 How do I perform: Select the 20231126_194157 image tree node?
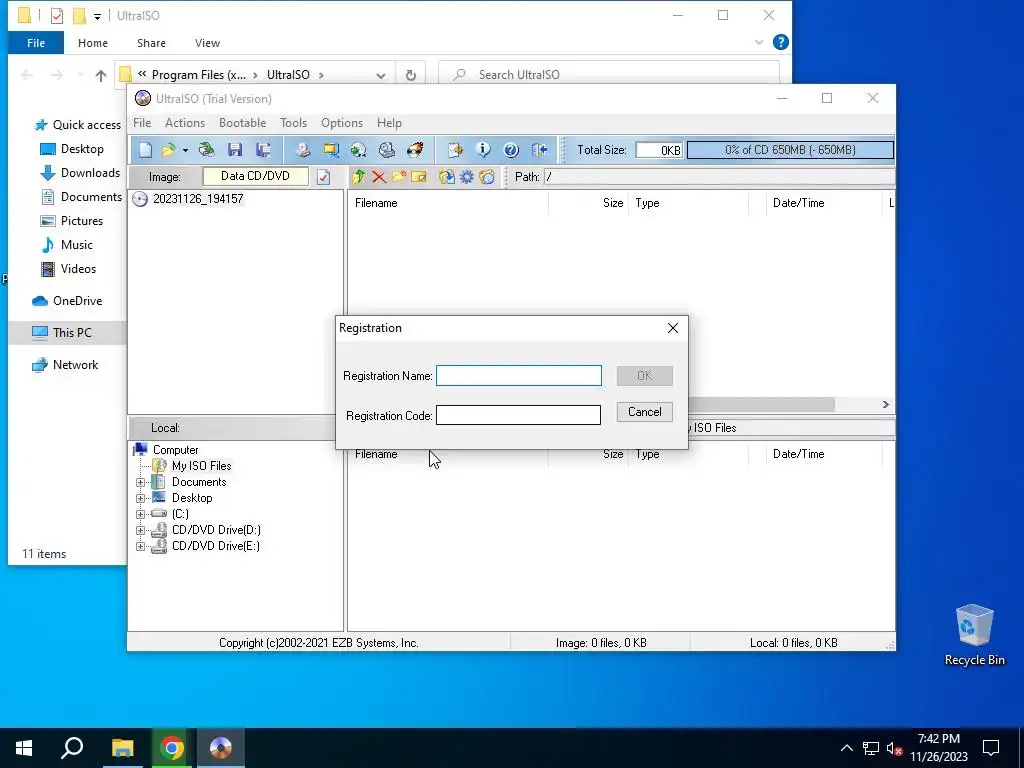point(198,199)
